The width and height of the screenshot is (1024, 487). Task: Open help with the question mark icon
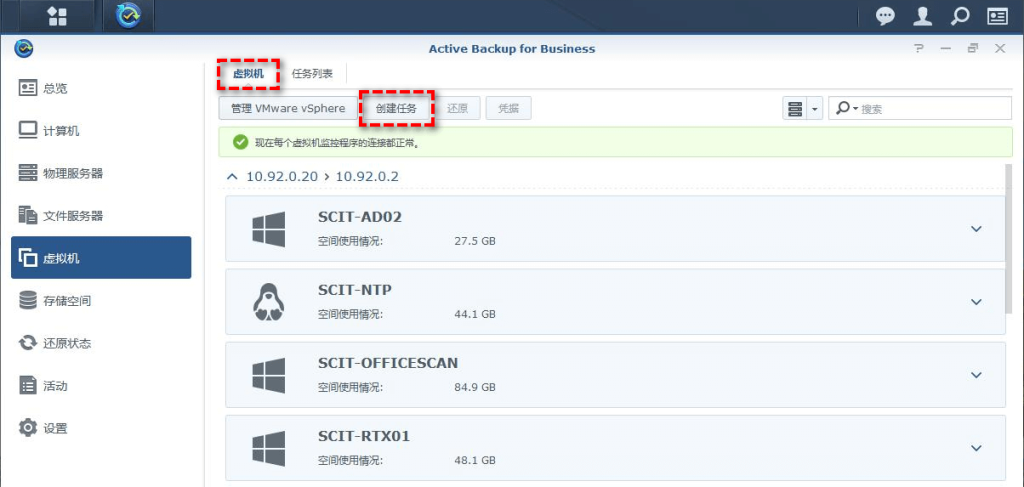[919, 48]
